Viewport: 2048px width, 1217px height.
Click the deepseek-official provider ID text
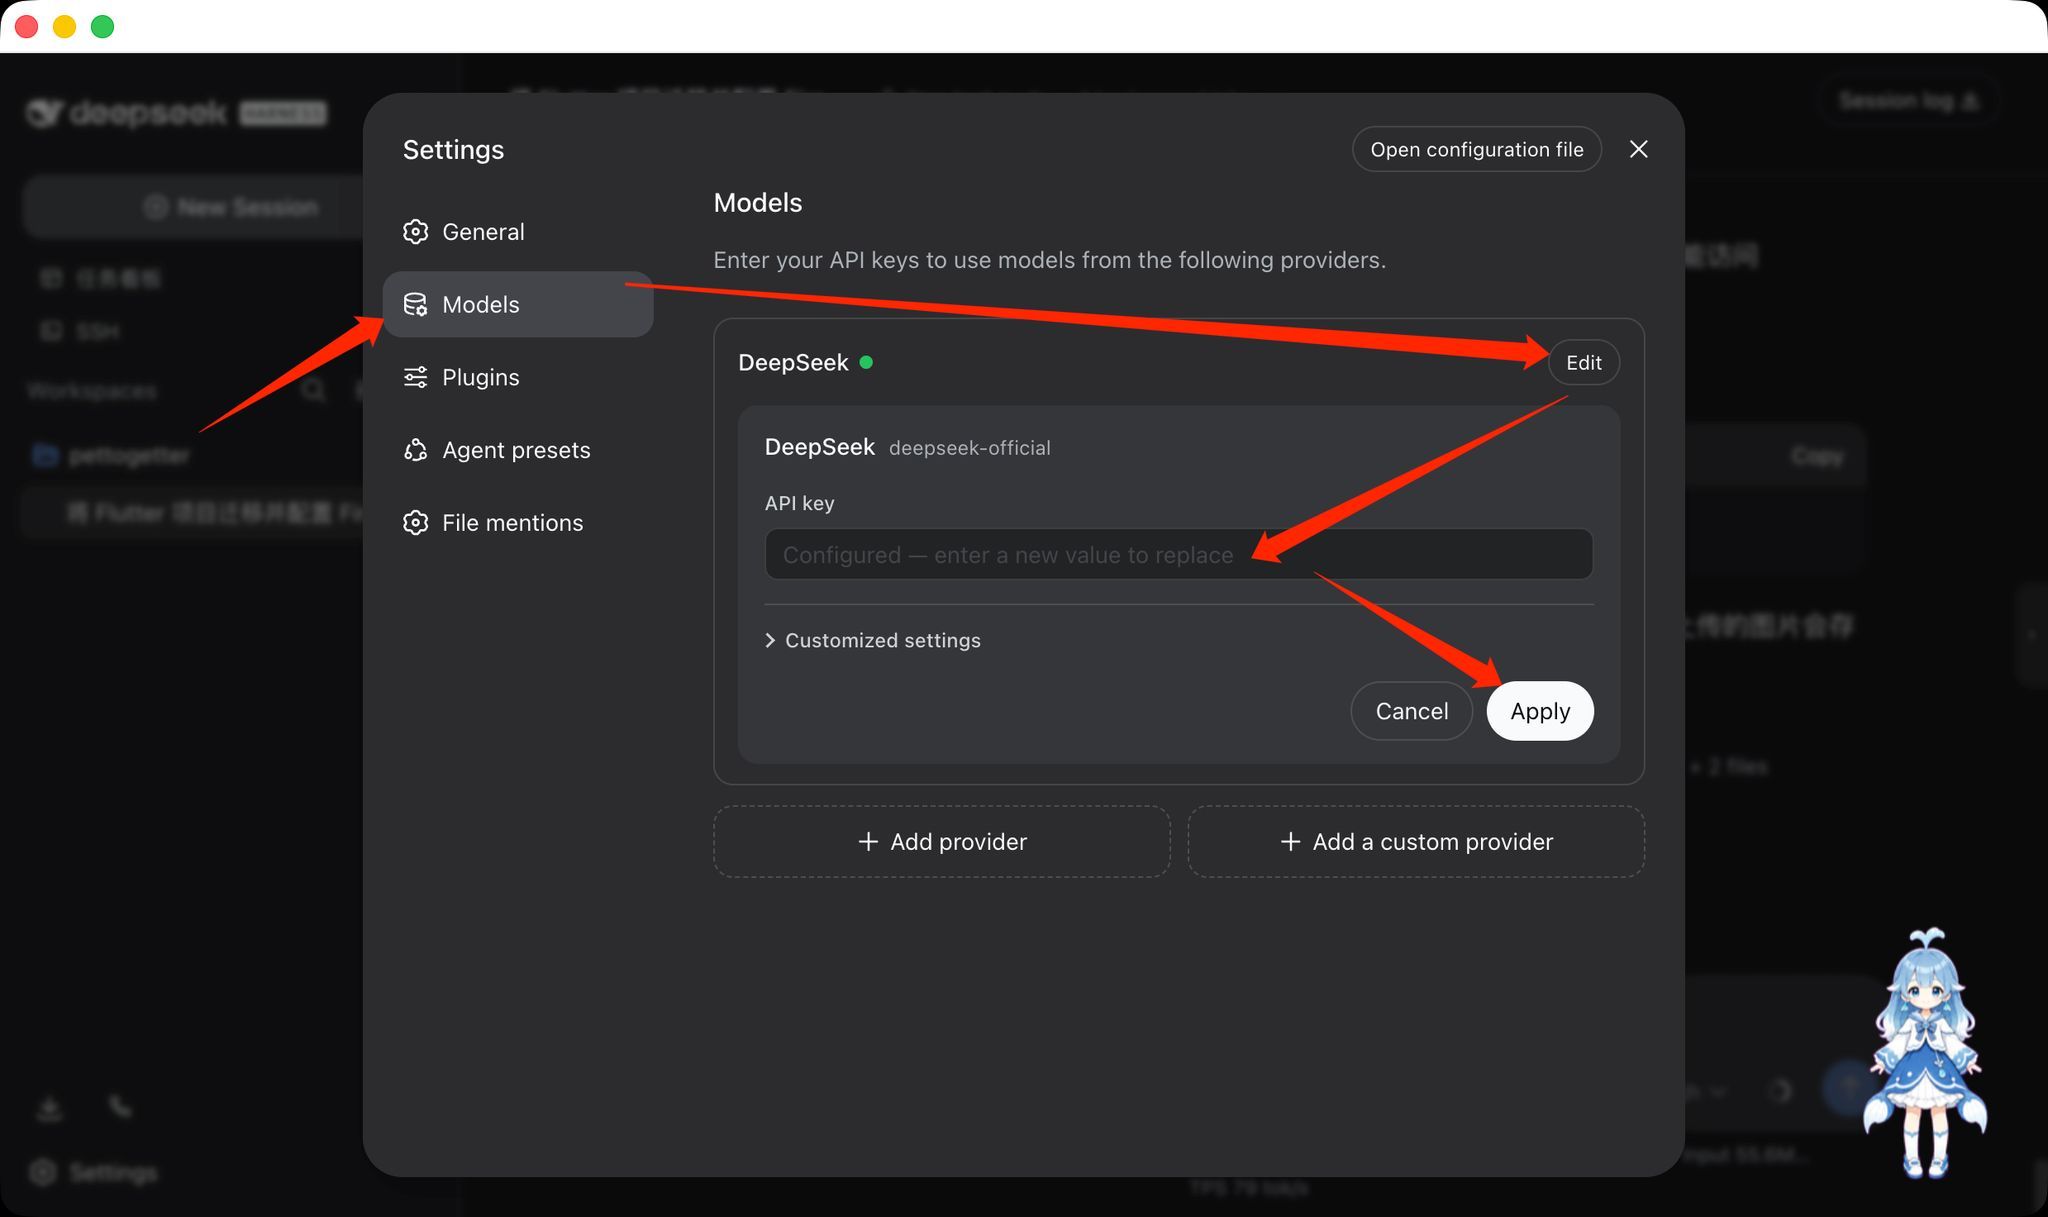click(x=969, y=448)
